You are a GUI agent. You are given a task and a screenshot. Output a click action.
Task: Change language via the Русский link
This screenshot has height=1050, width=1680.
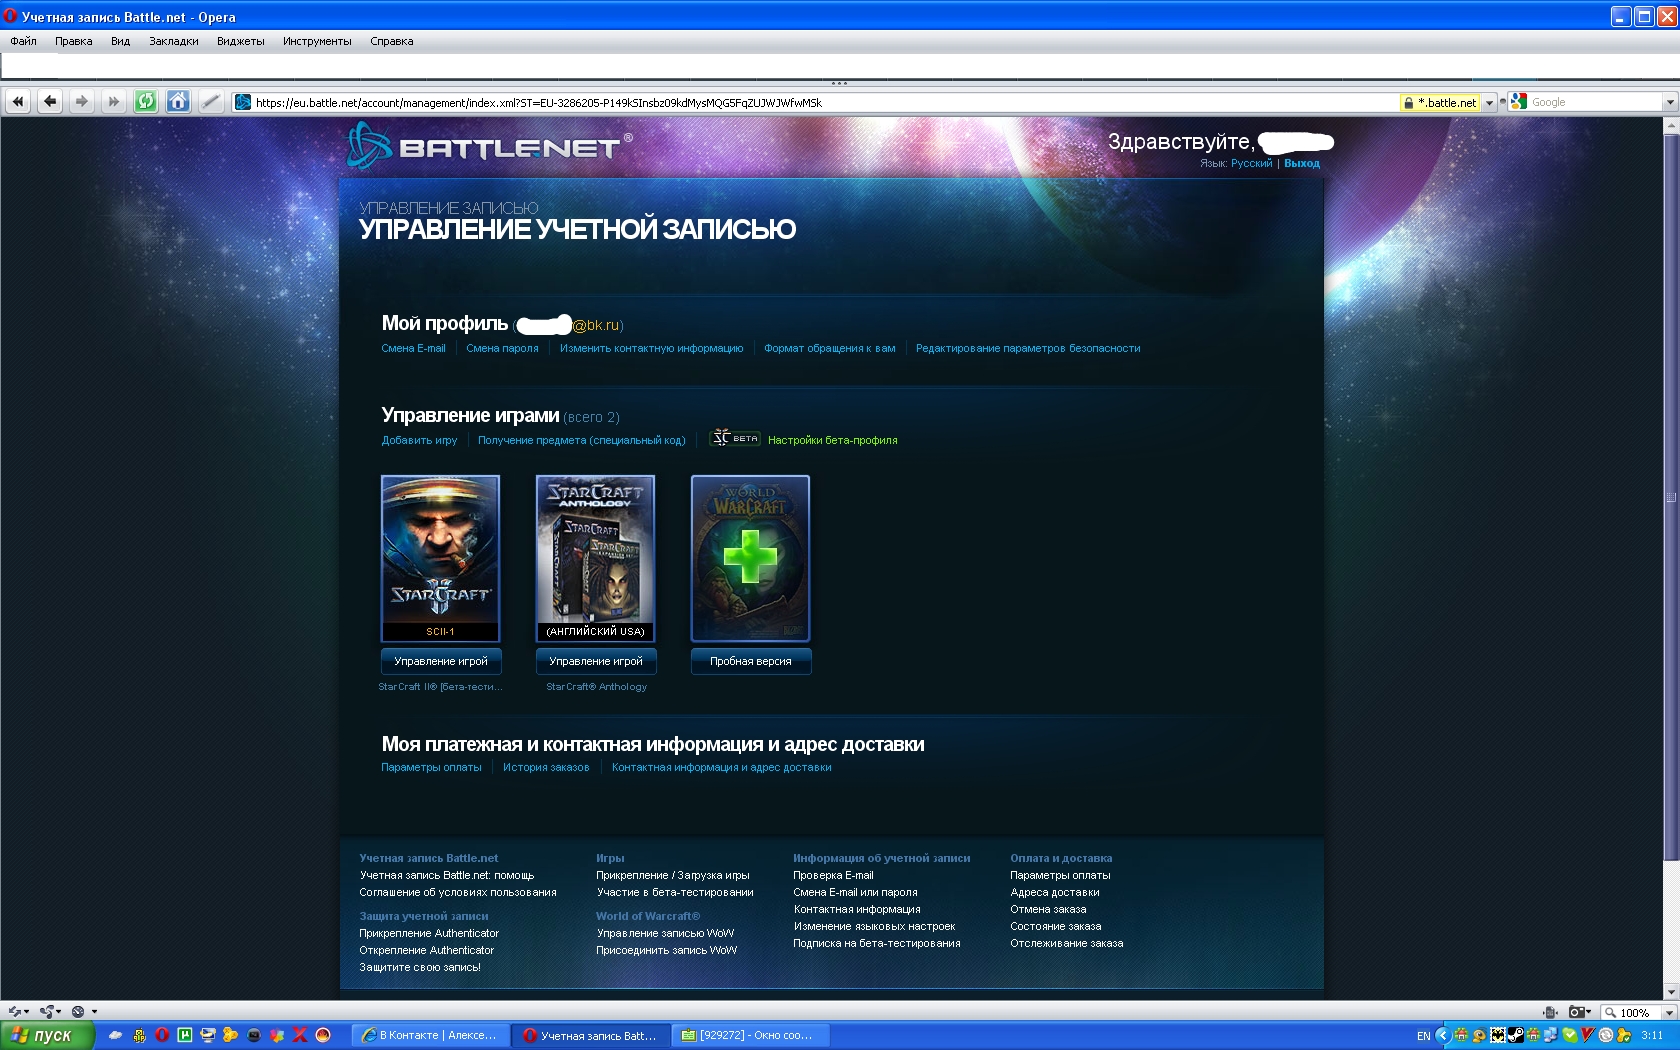1252,163
